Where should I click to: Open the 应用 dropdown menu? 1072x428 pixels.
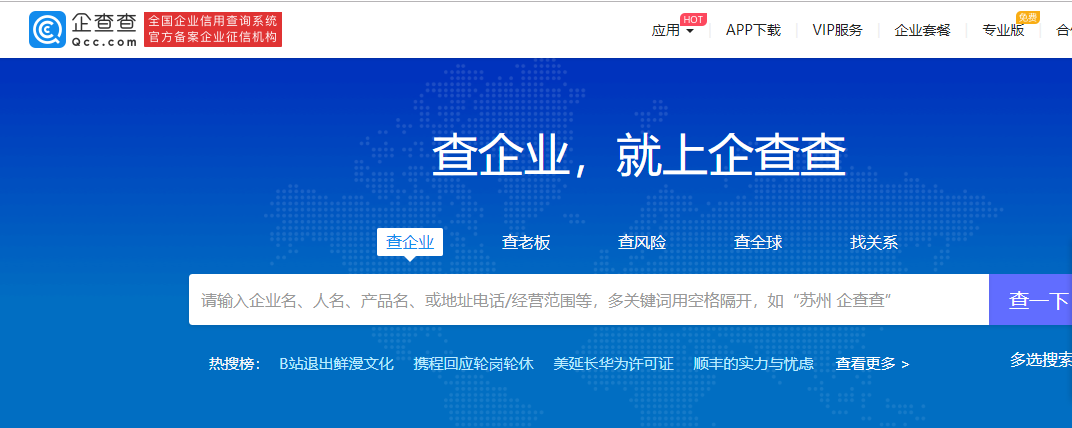[x=673, y=30]
